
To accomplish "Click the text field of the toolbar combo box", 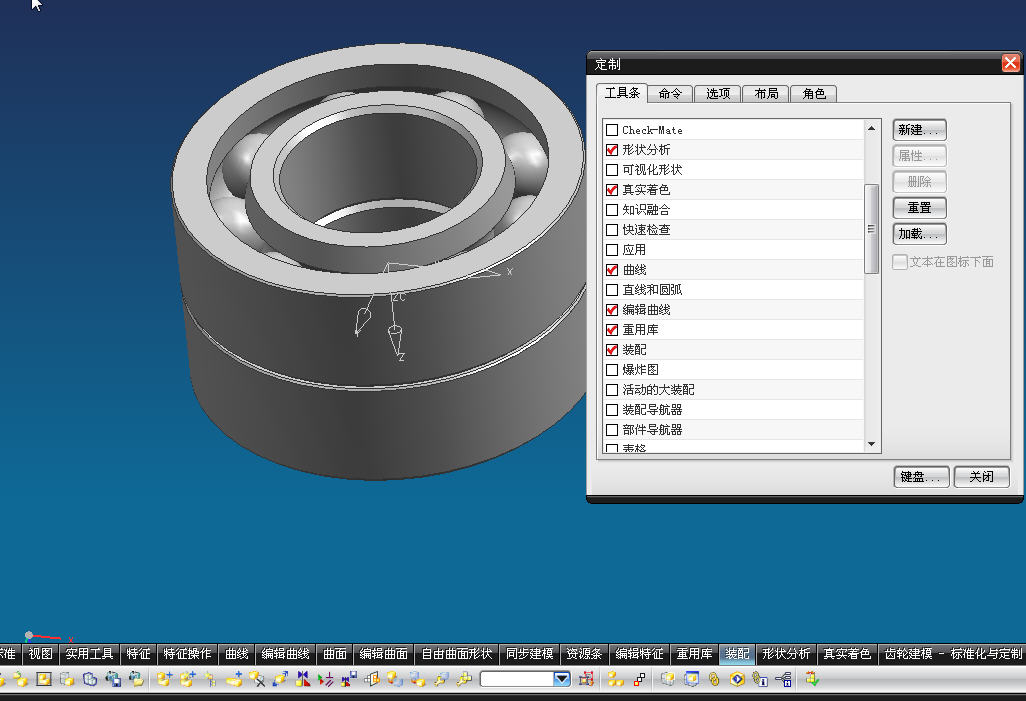I will pos(518,679).
